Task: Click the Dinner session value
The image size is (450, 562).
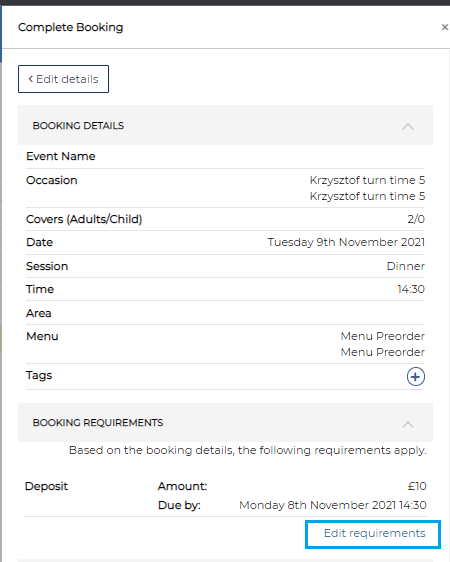Action: pyautogui.click(x=406, y=266)
